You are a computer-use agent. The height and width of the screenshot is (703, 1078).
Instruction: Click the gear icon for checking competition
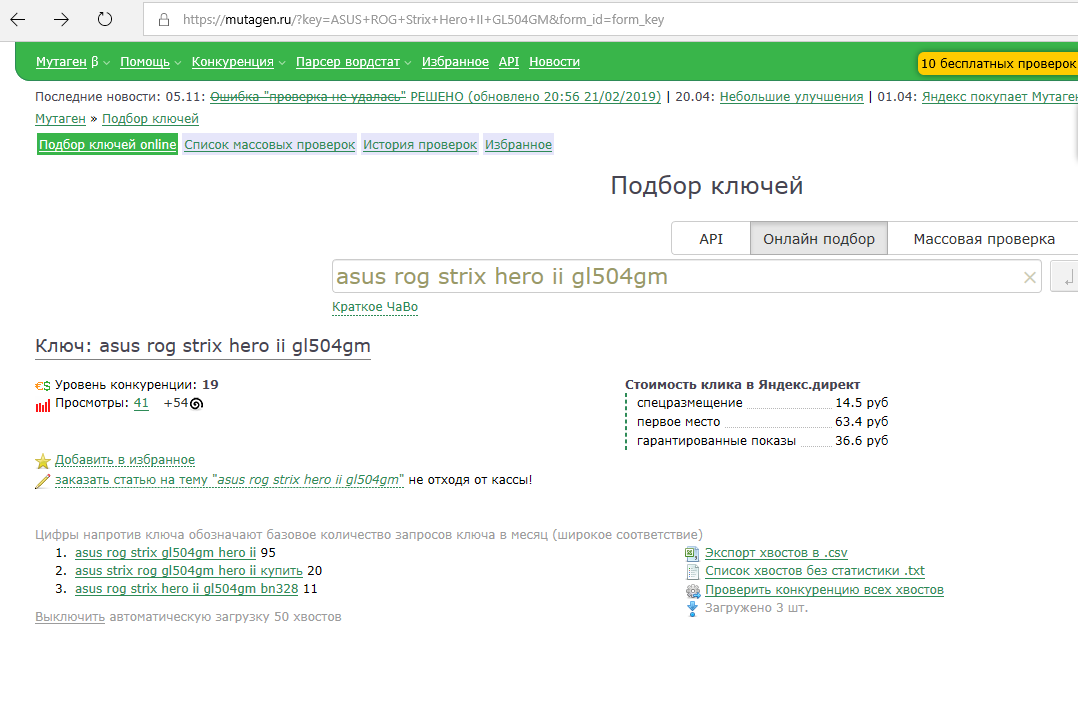(x=692, y=590)
